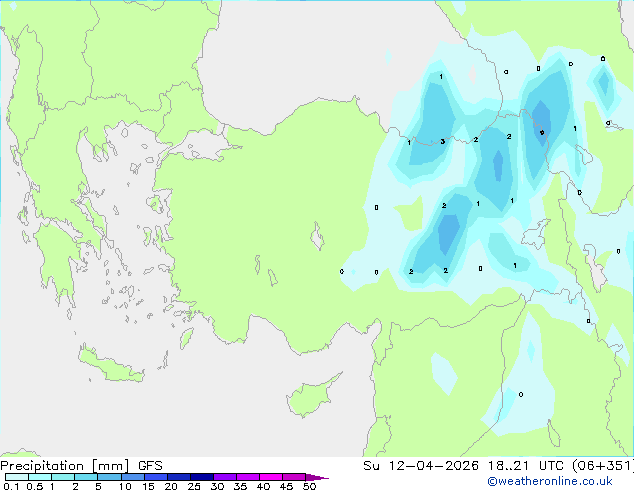Open the weatheronline.co.uk link
The width and height of the screenshot is (634, 490).
550,481
